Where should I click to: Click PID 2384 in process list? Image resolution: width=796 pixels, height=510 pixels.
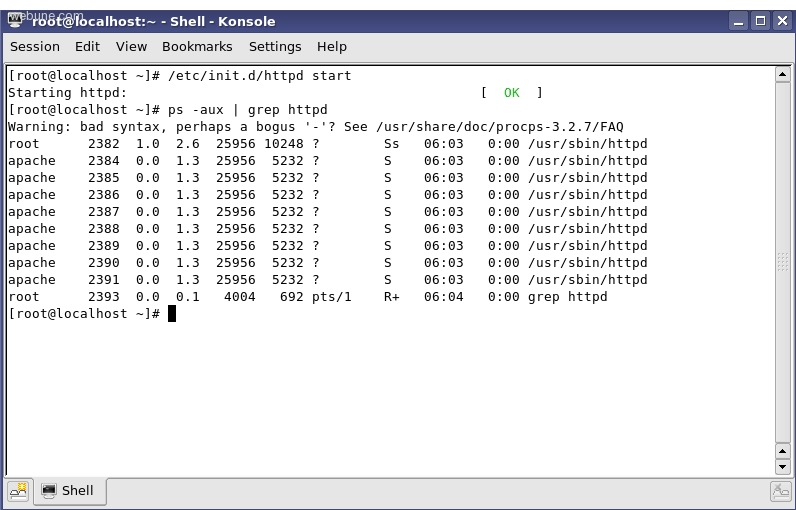104,161
